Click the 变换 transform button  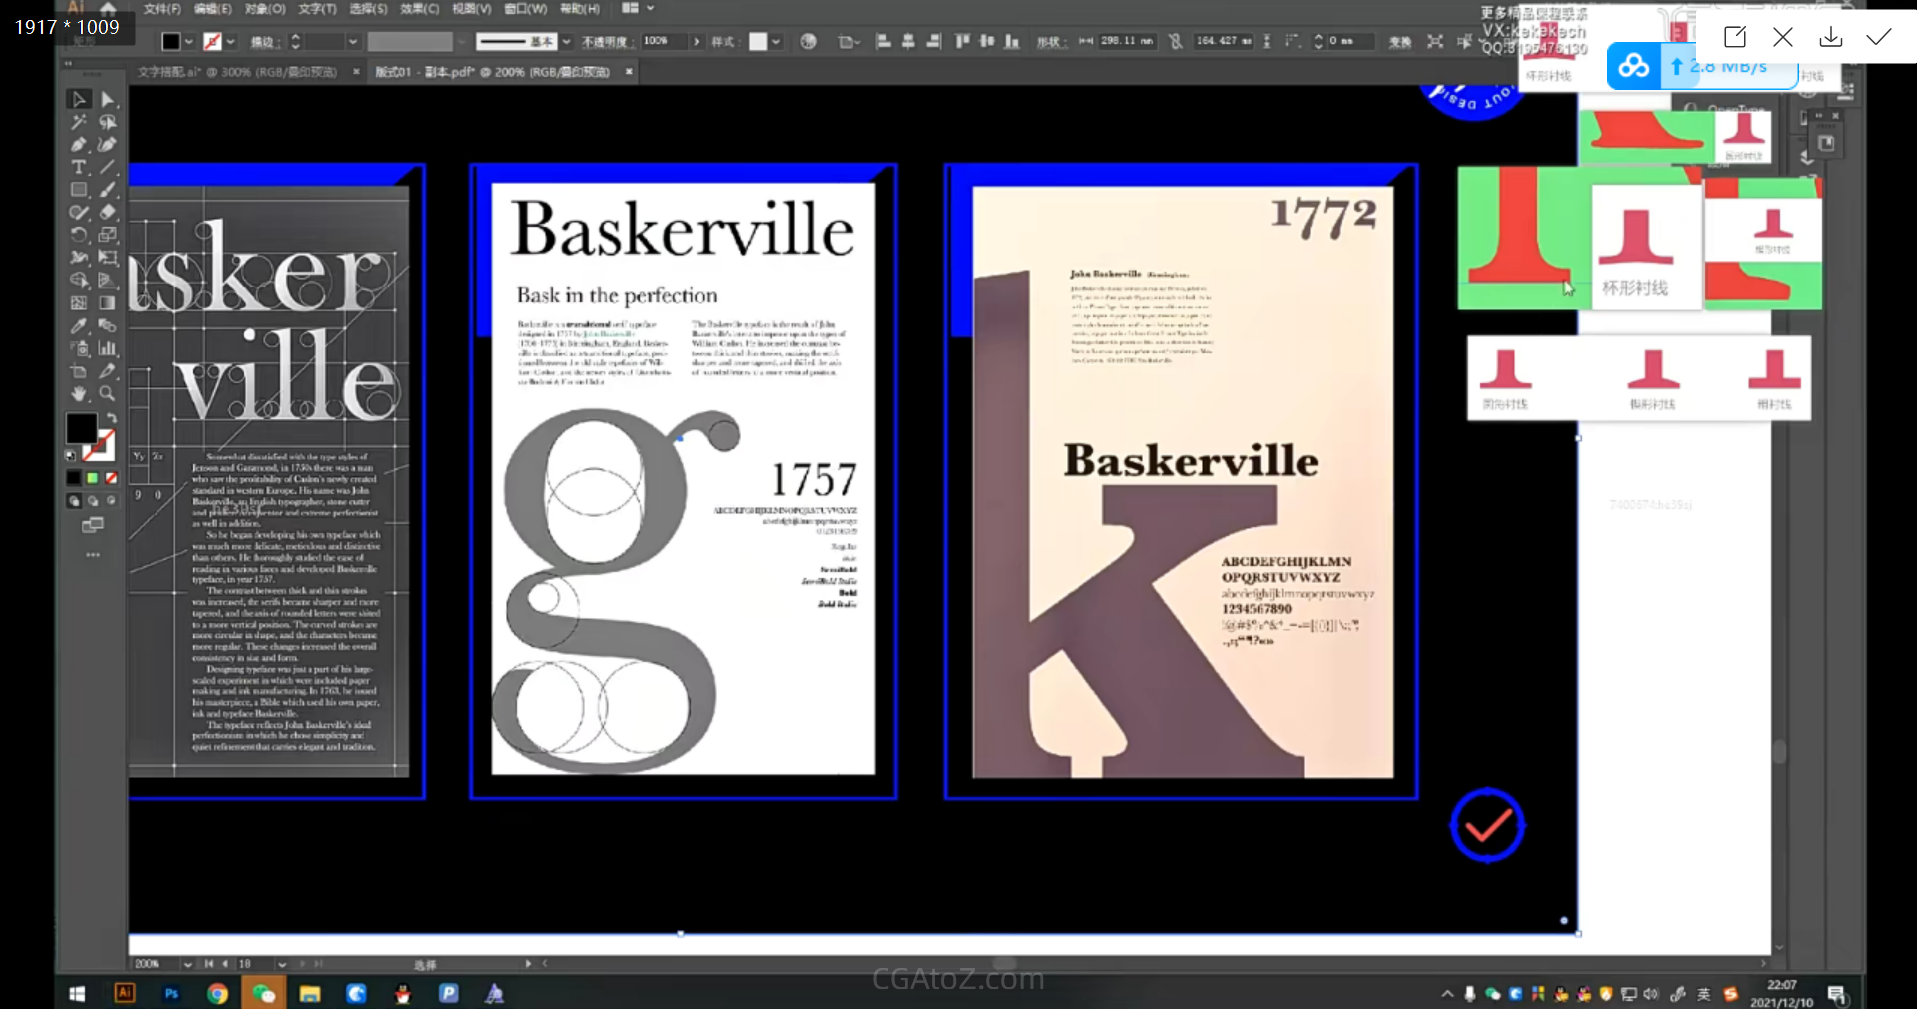(x=1400, y=42)
